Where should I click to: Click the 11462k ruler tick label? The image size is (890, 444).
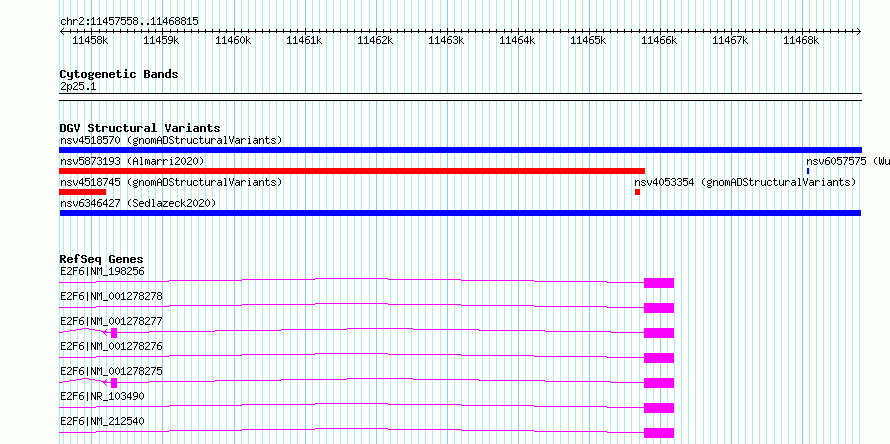375,40
